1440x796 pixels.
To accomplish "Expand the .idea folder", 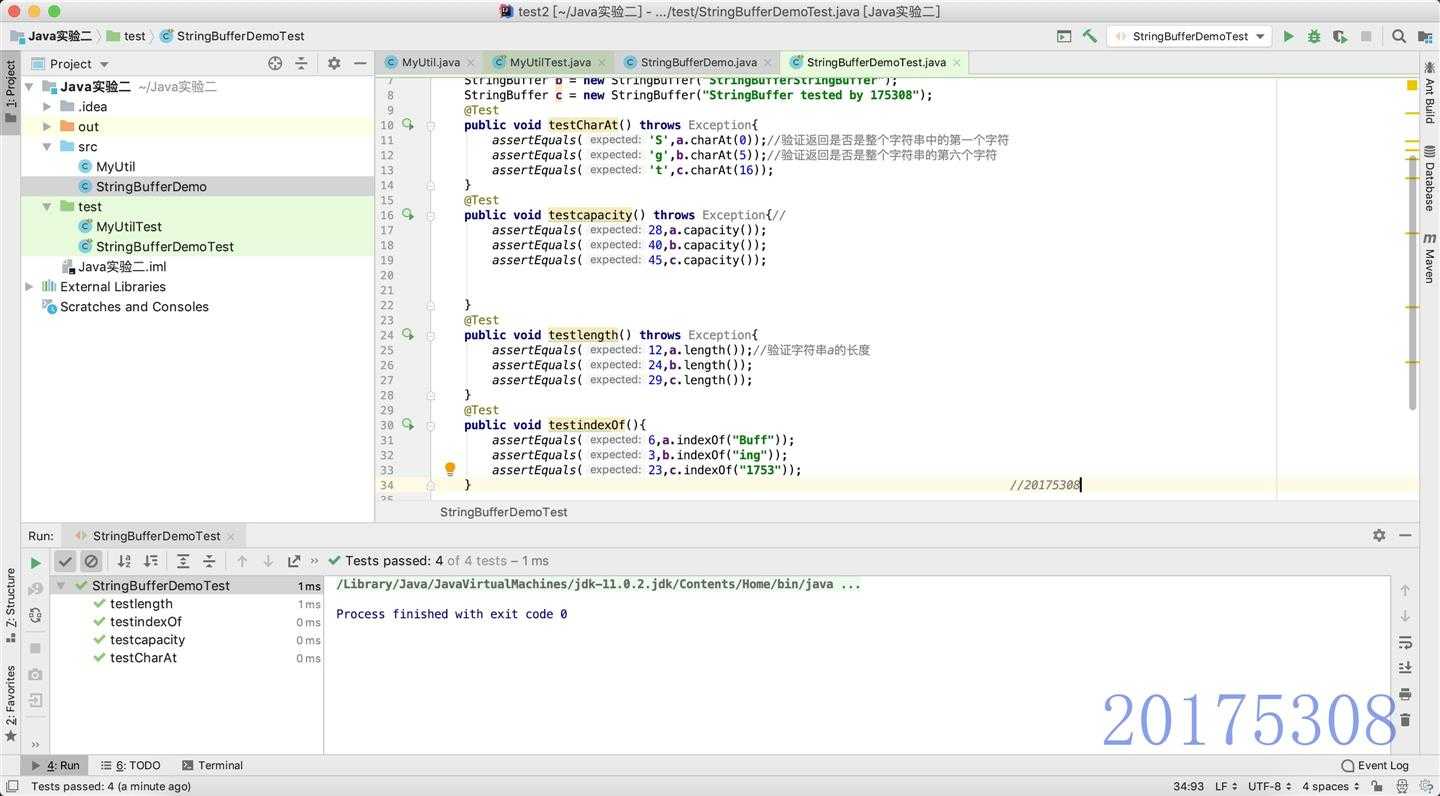I will (x=47, y=106).
